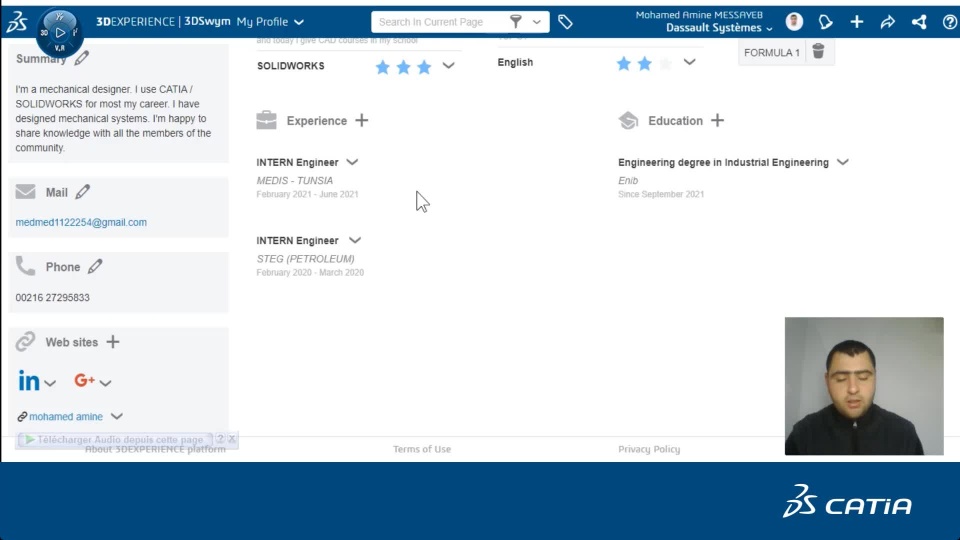
Task: Click the compass play button
Action: tap(59, 32)
